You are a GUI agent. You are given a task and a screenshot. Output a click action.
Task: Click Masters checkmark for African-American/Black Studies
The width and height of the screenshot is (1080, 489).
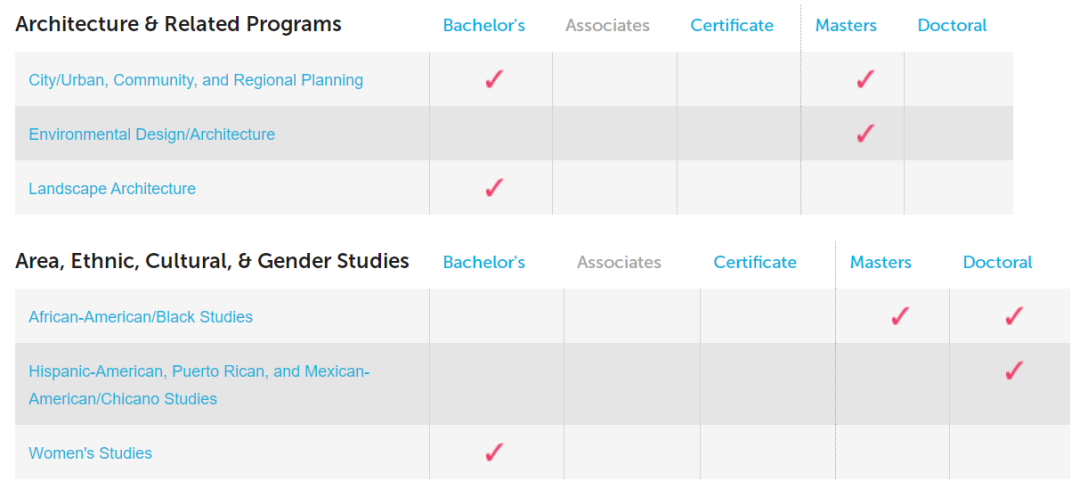[x=900, y=316]
